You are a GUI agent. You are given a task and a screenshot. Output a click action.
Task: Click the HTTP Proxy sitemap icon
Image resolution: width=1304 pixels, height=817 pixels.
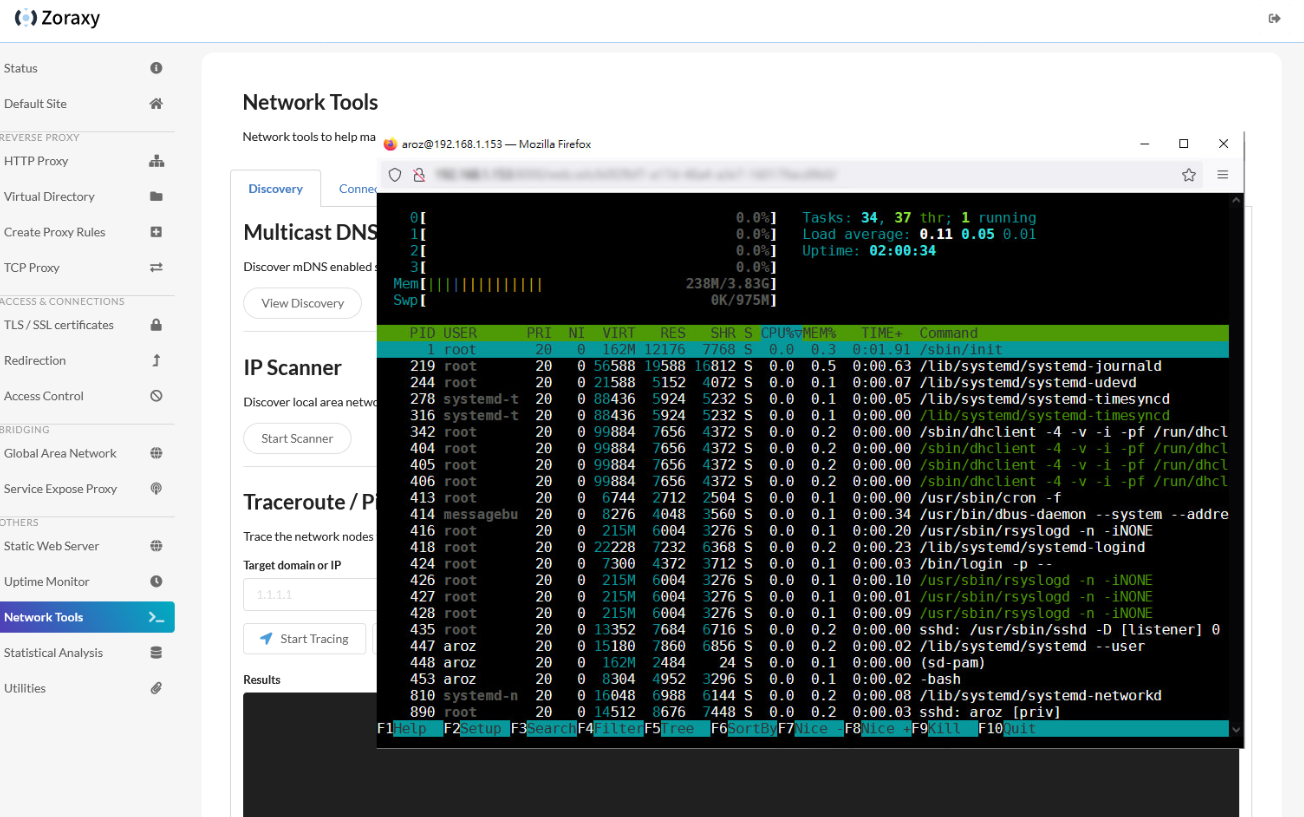pyautogui.click(x=156, y=161)
